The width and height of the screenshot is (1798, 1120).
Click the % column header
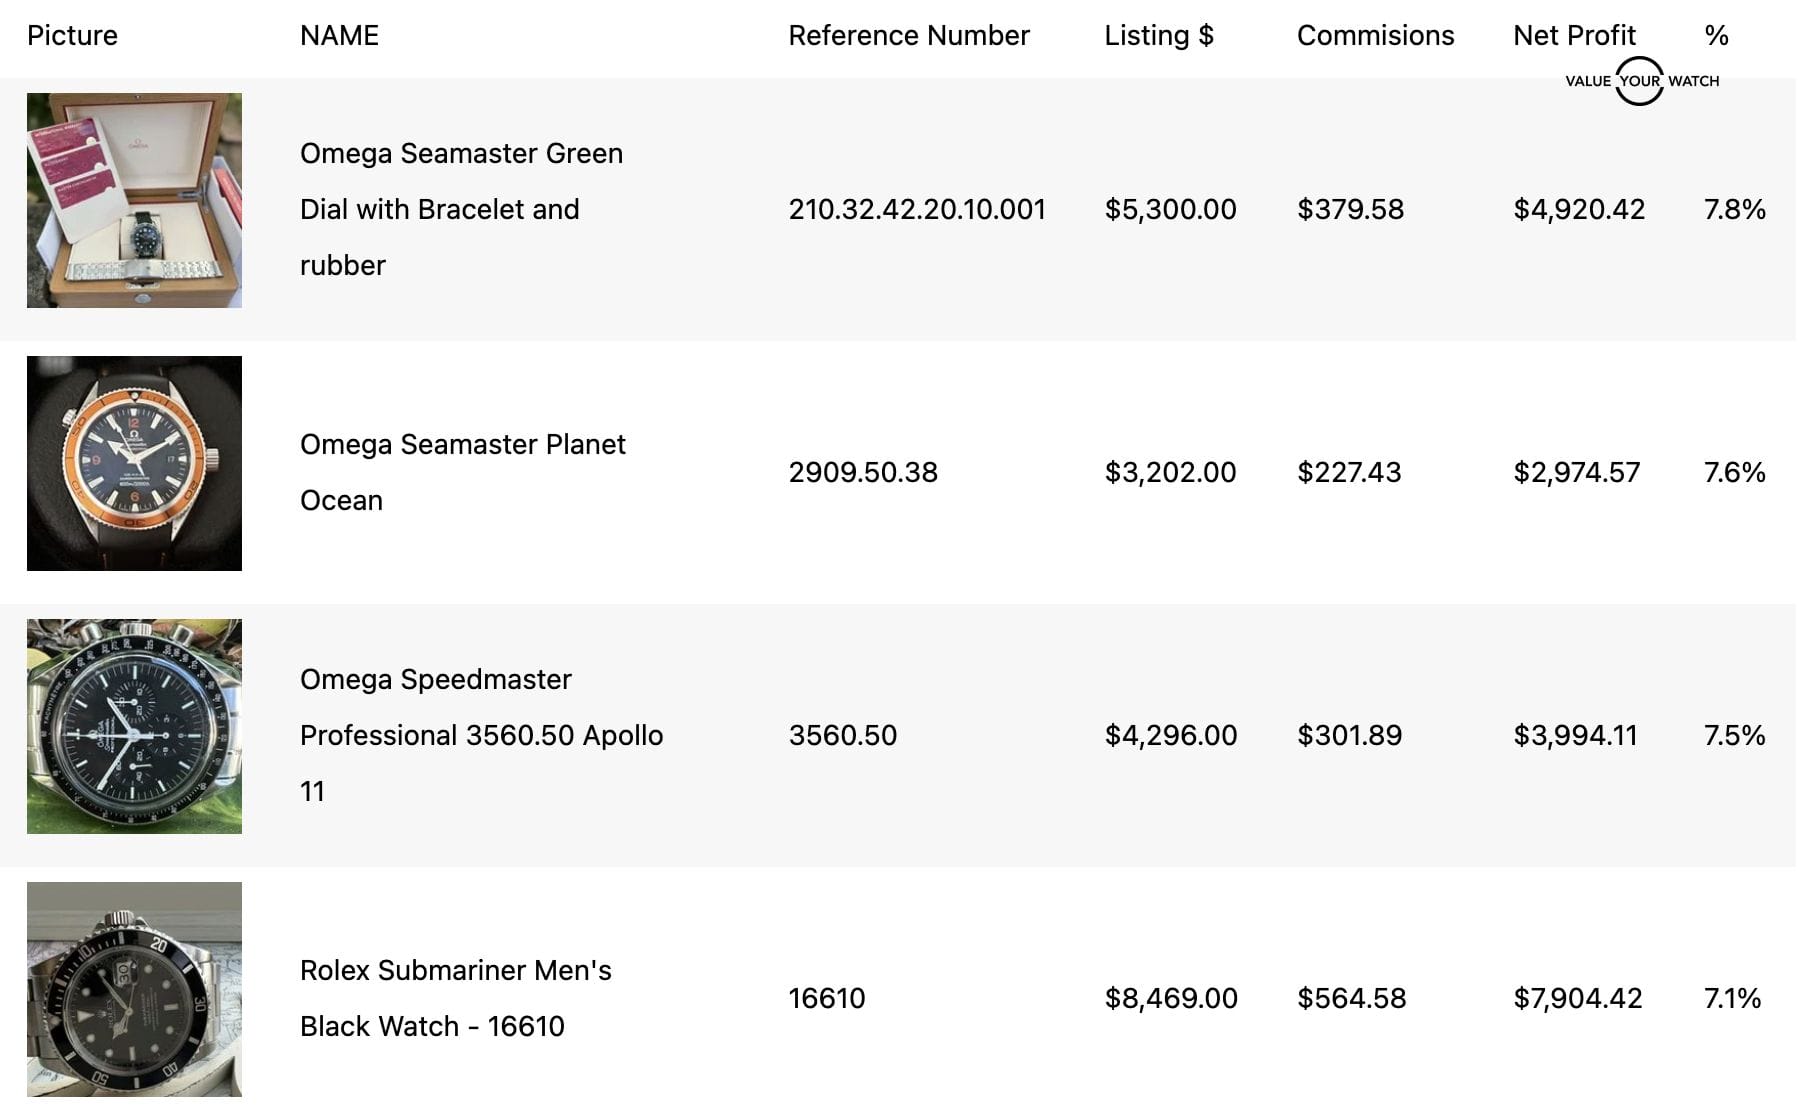tap(1716, 36)
